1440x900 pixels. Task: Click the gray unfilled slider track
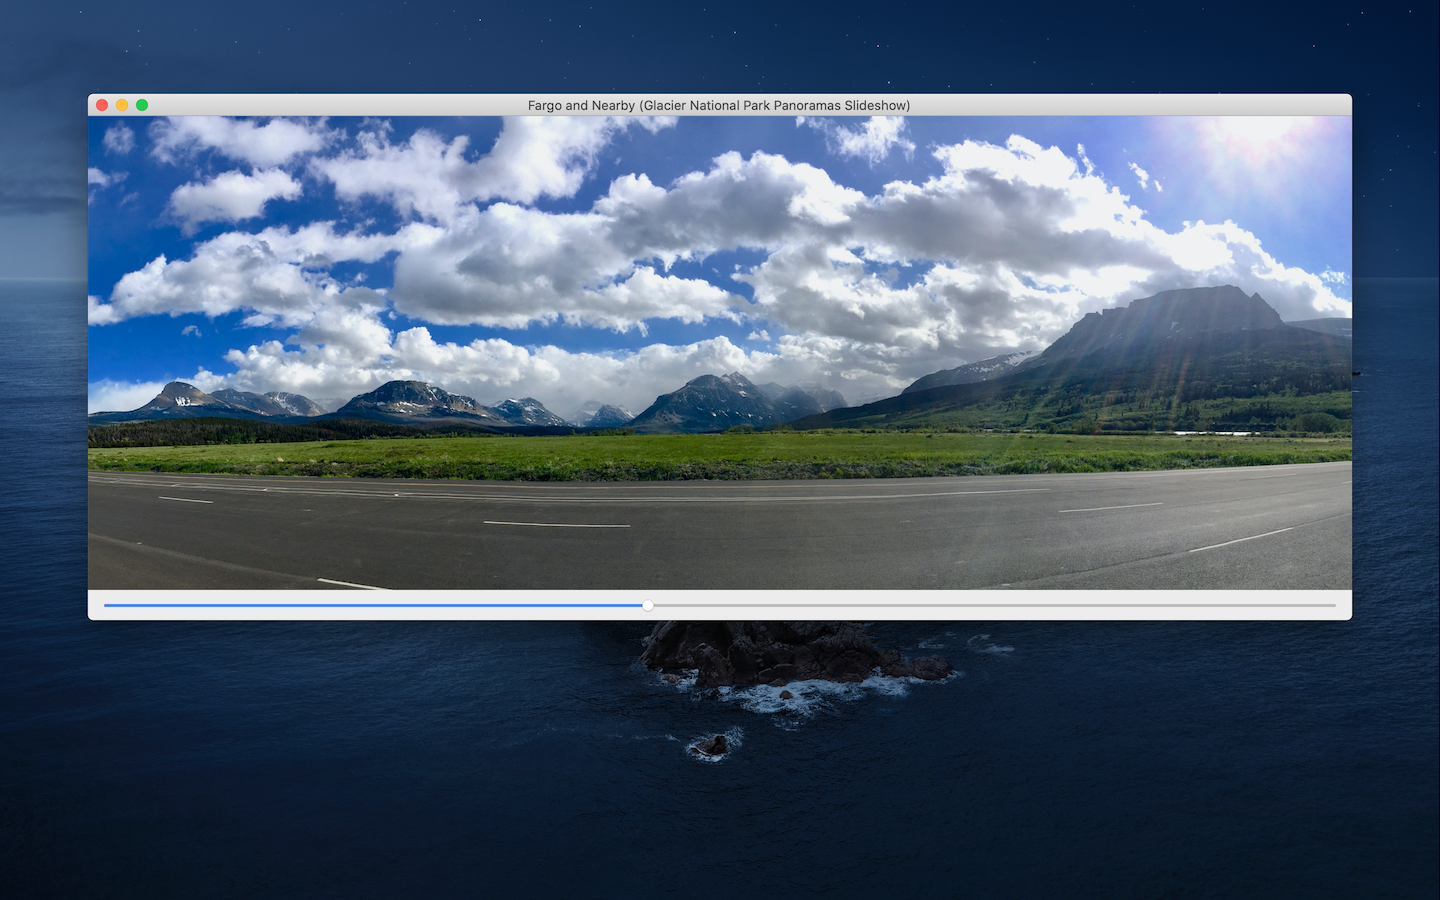coord(994,605)
